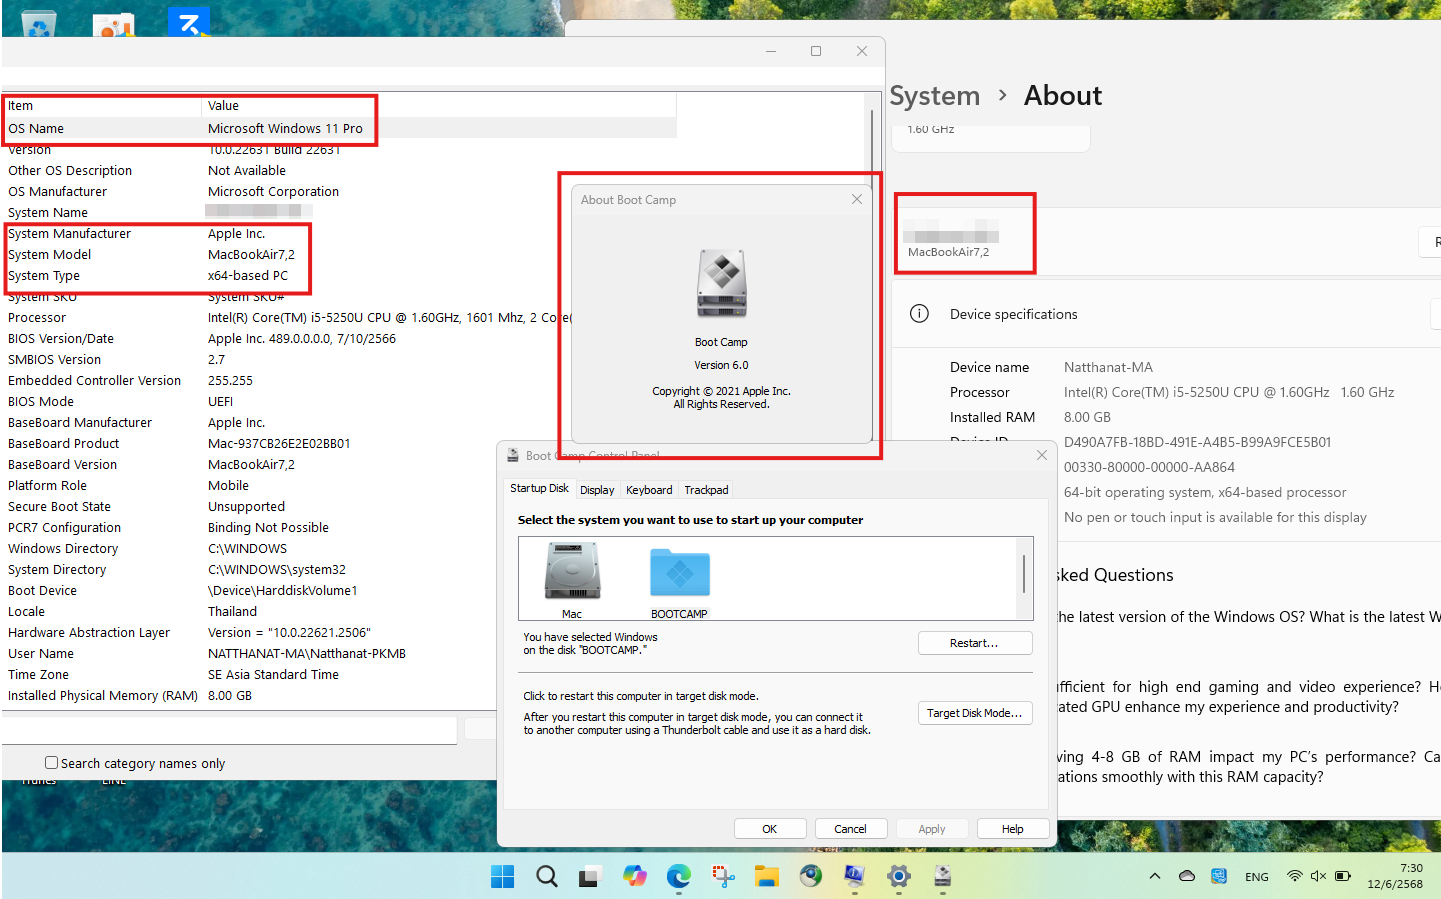Click the muted volume tray icon
The image size is (1441, 899).
click(1318, 877)
